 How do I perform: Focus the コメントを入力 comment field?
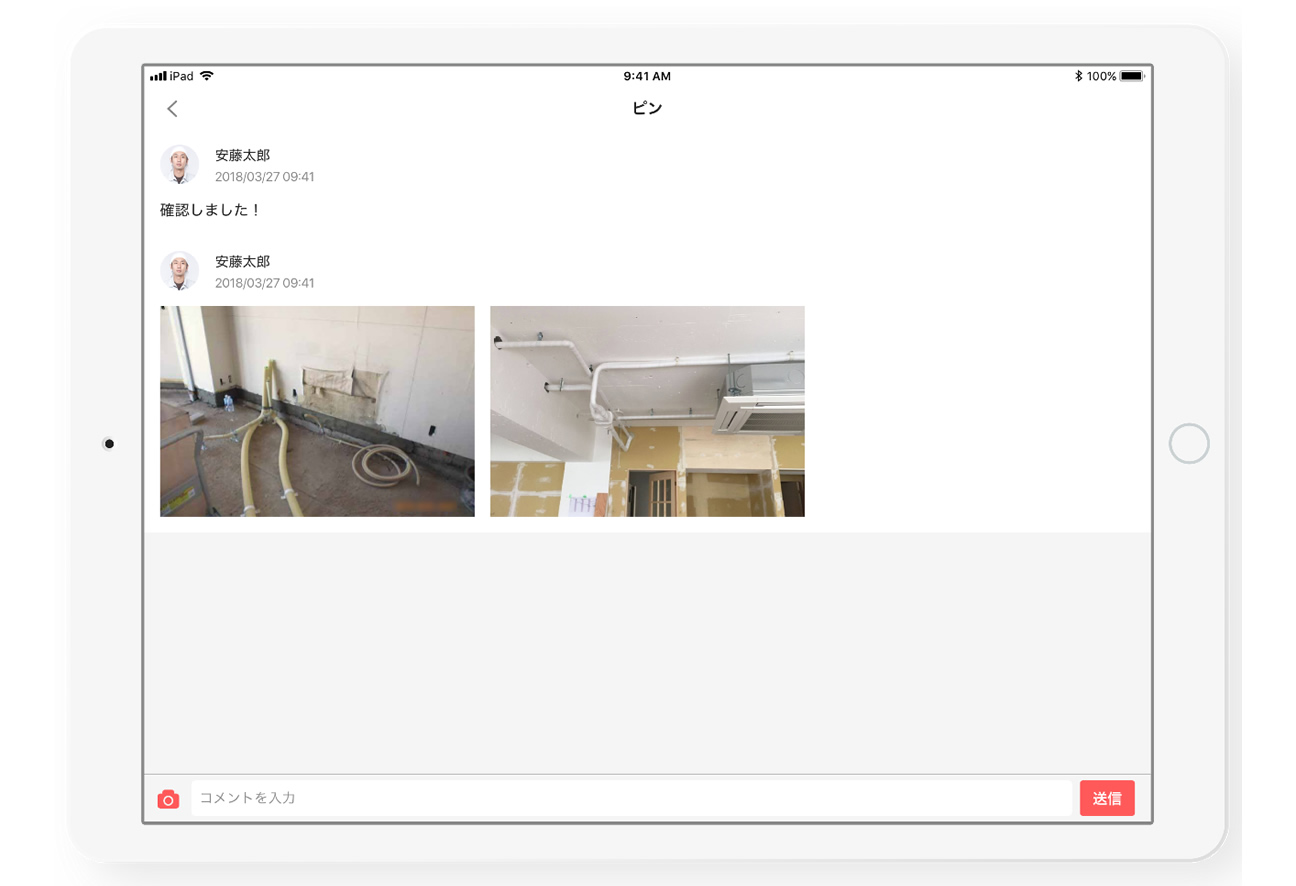point(630,798)
